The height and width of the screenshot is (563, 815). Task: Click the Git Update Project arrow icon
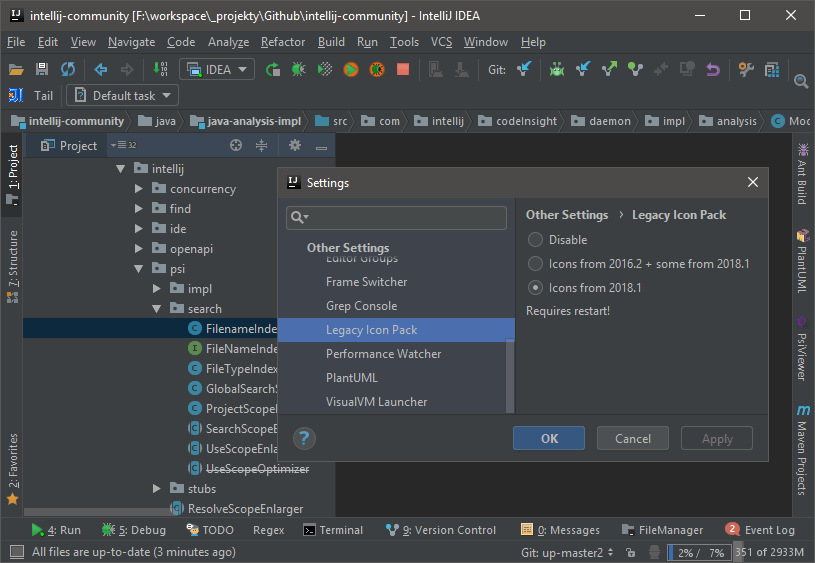pos(524,69)
